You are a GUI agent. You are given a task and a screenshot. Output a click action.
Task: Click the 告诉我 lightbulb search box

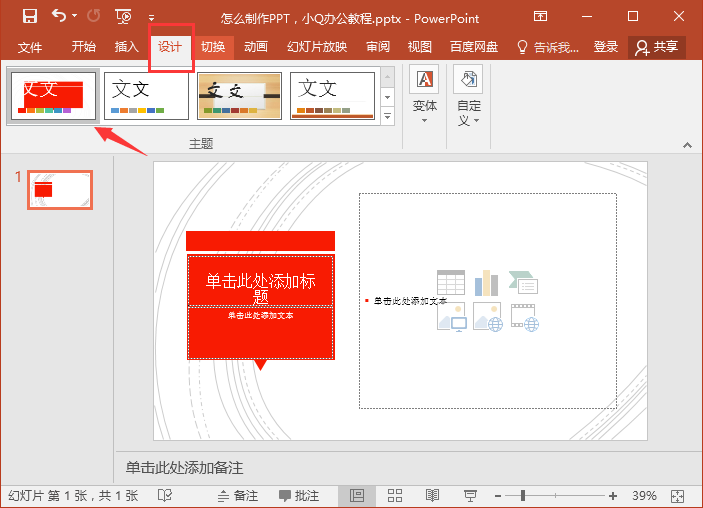548,47
